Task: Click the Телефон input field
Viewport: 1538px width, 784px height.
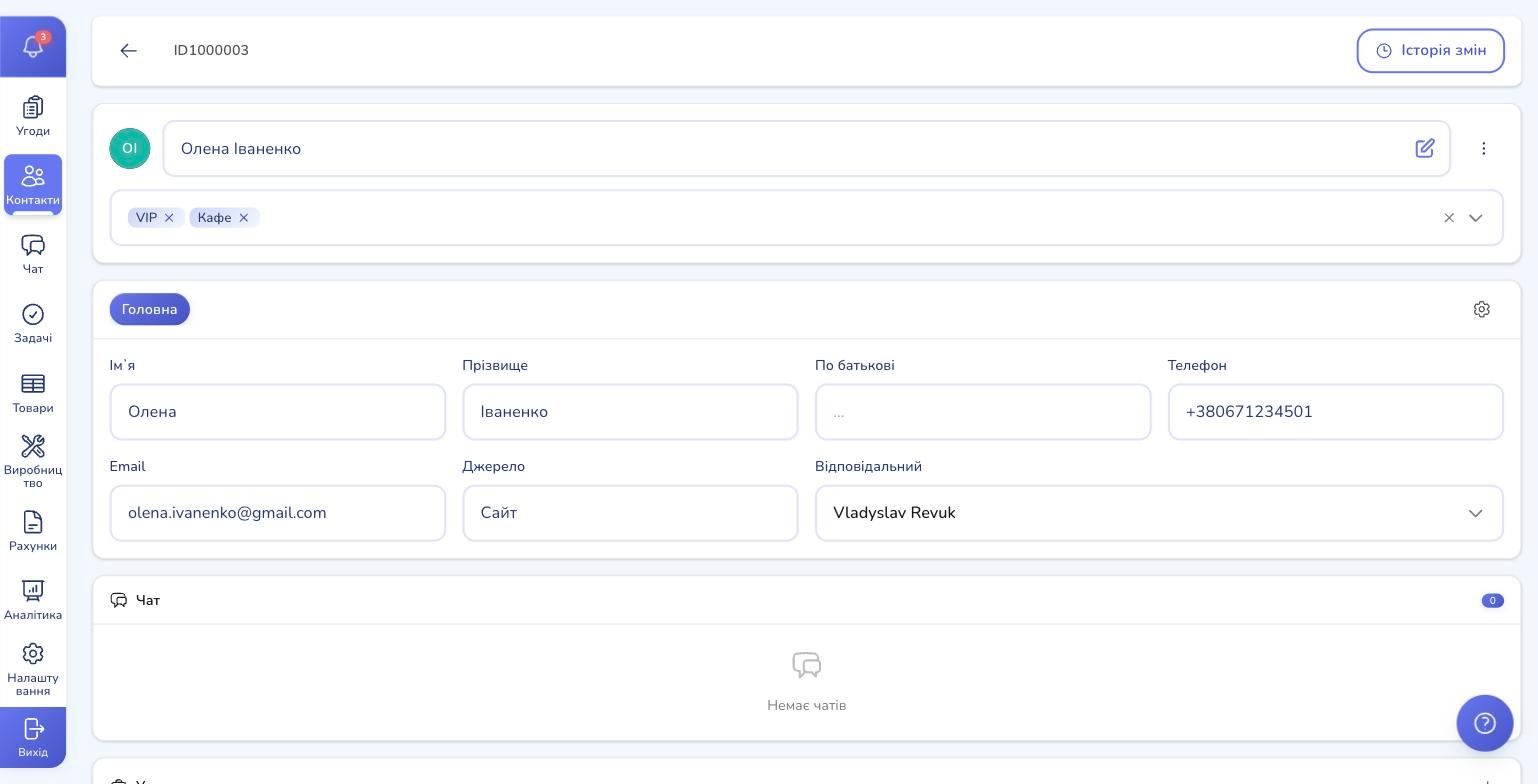Action: pos(1336,412)
